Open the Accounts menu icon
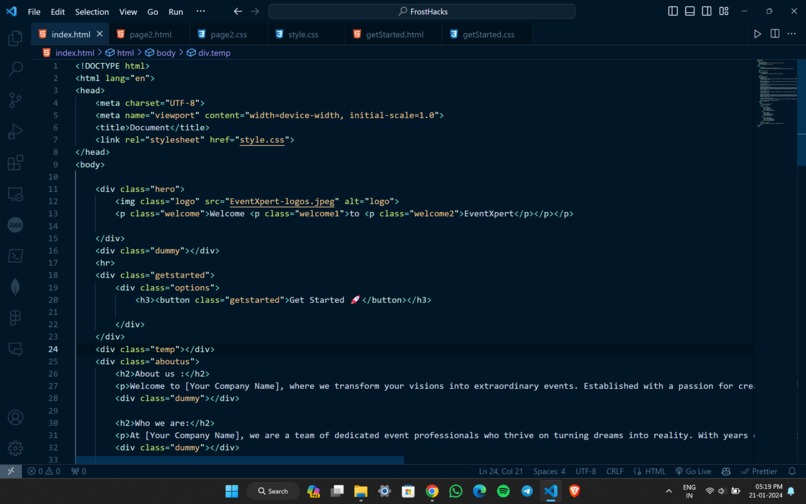 15,417
